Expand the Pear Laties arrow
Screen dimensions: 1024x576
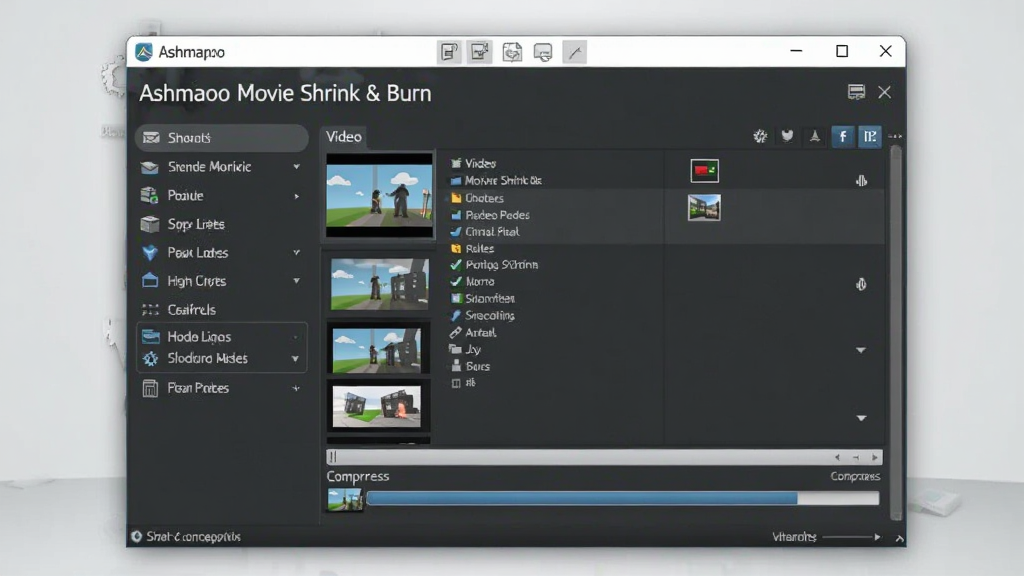coord(296,252)
